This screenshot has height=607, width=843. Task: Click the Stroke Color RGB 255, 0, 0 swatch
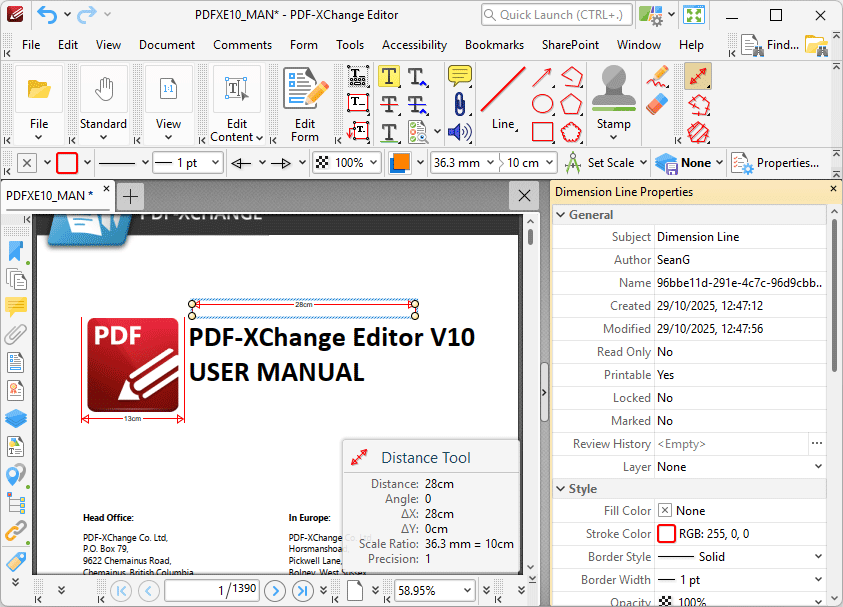[x=666, y=534]
